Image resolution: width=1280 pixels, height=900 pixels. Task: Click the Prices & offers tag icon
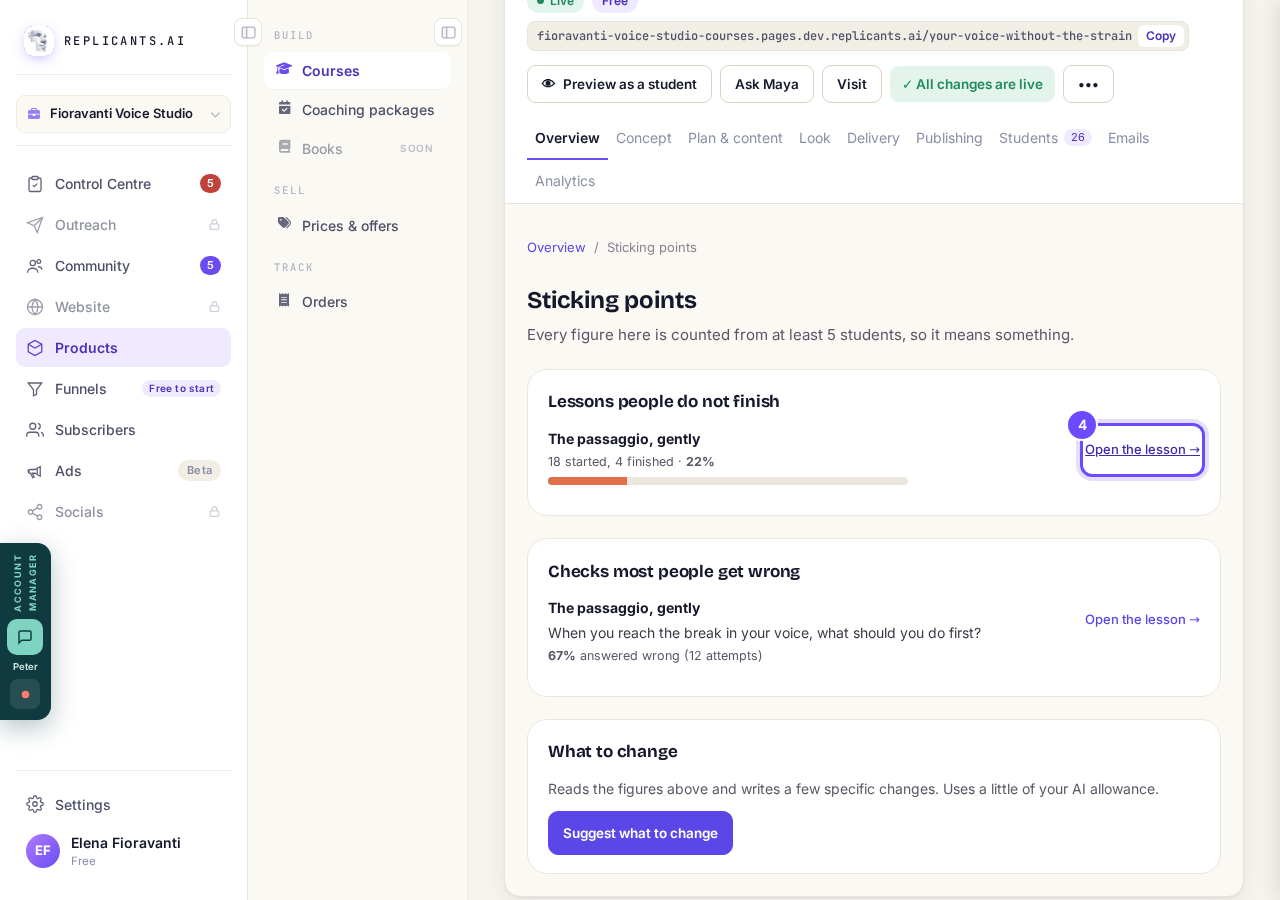pos(285,224)
